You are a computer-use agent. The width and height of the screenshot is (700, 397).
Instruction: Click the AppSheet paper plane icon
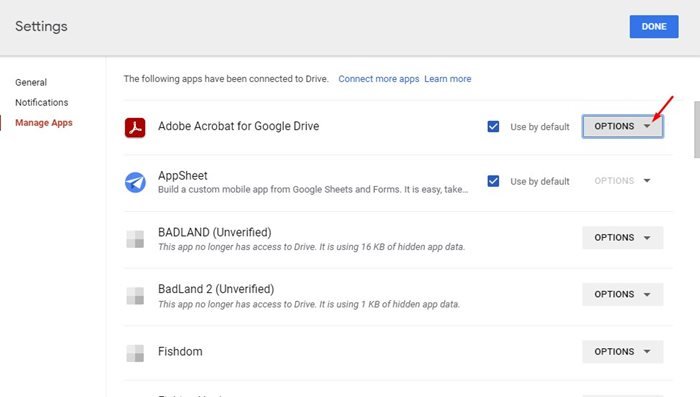[135, 183]
